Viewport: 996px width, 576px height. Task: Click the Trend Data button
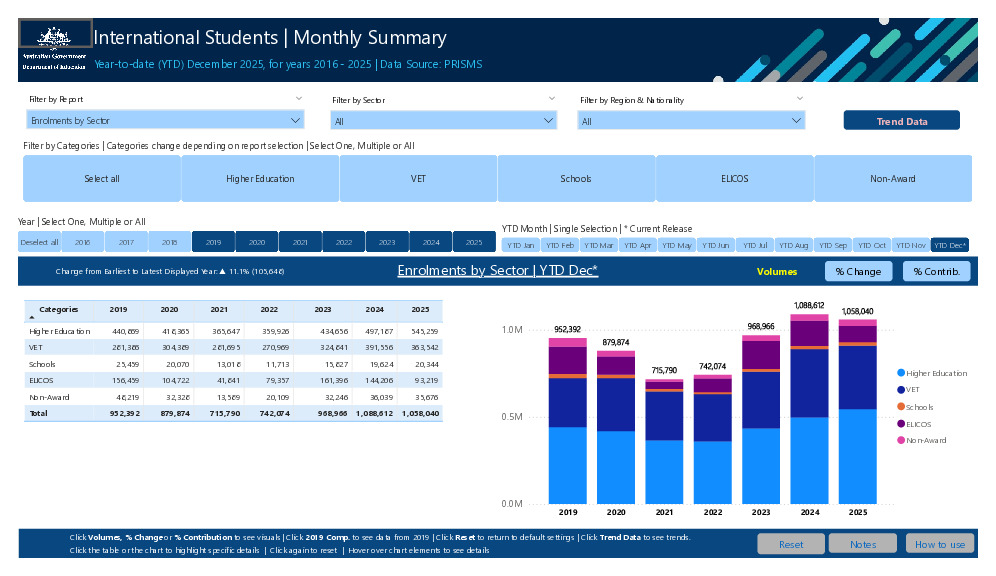[903, 119]
